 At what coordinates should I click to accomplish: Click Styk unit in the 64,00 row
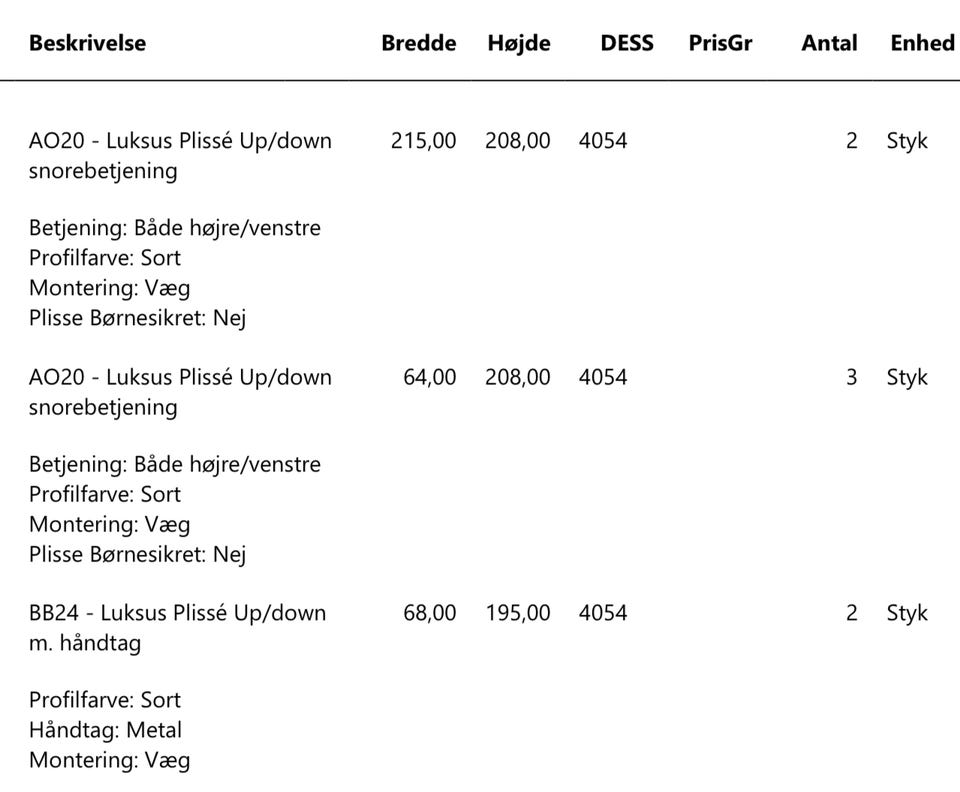click(x=907, y=377)
